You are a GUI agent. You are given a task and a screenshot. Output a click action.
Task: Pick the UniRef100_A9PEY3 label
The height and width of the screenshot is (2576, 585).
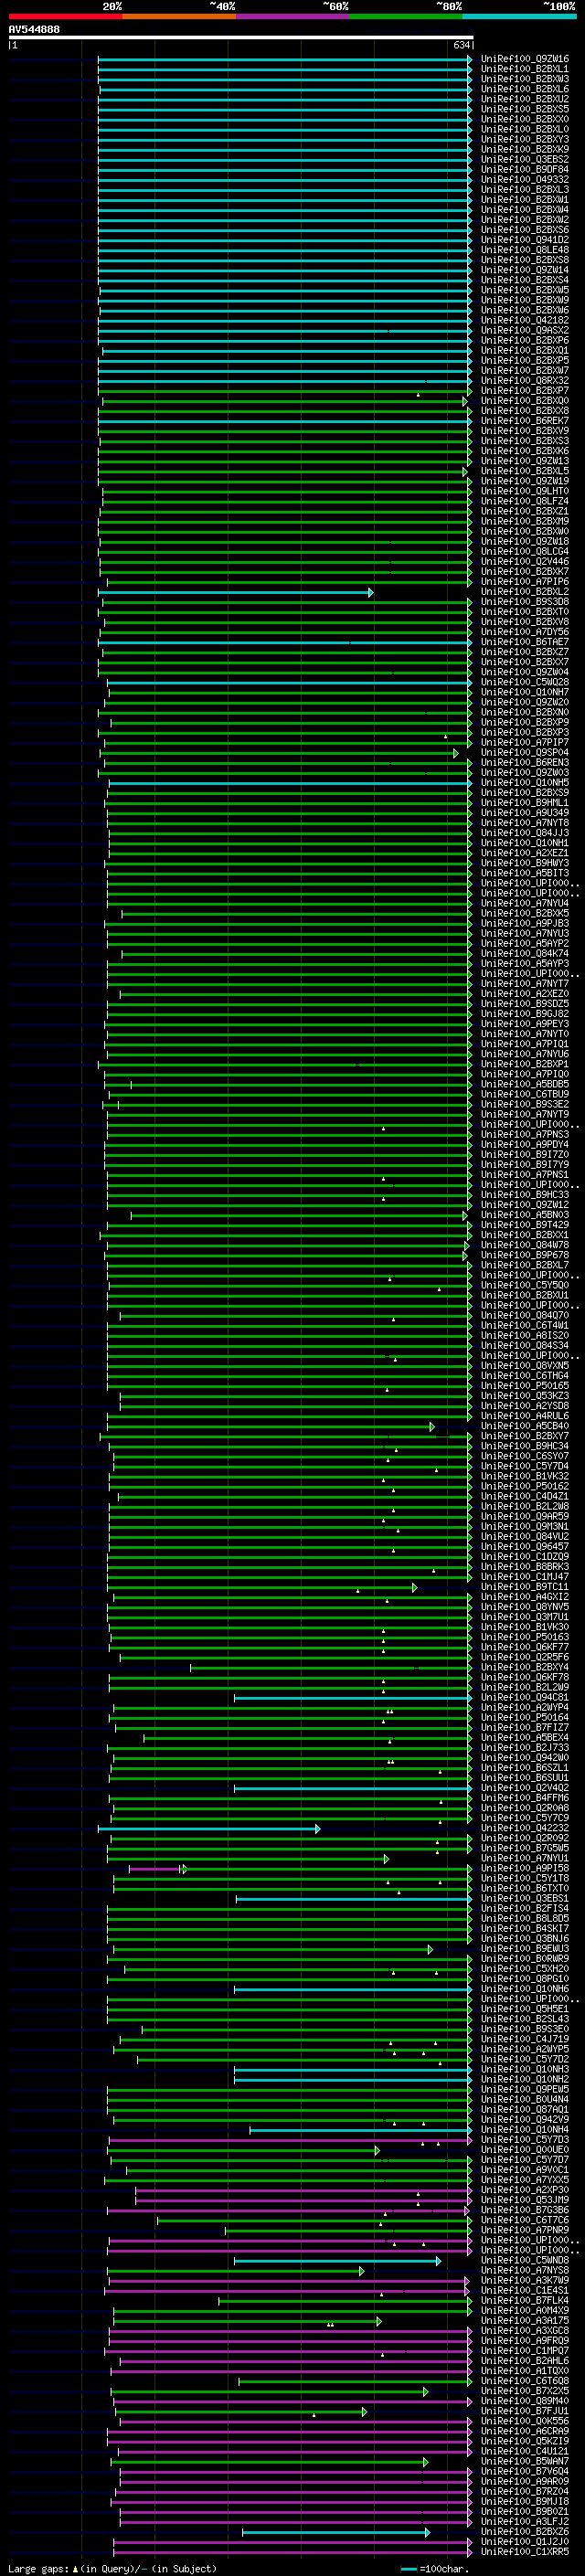(x=525, y=1024)
